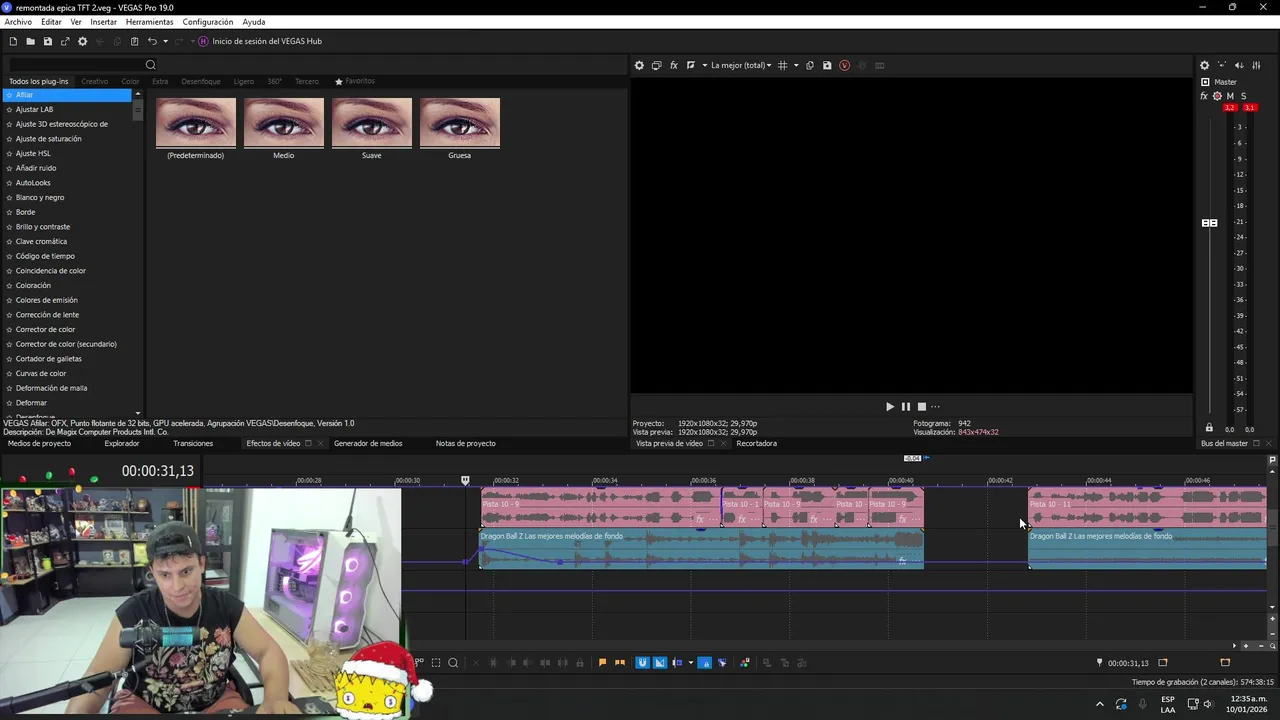Save preview snapshot to file icon

click(x=827, y=65)
